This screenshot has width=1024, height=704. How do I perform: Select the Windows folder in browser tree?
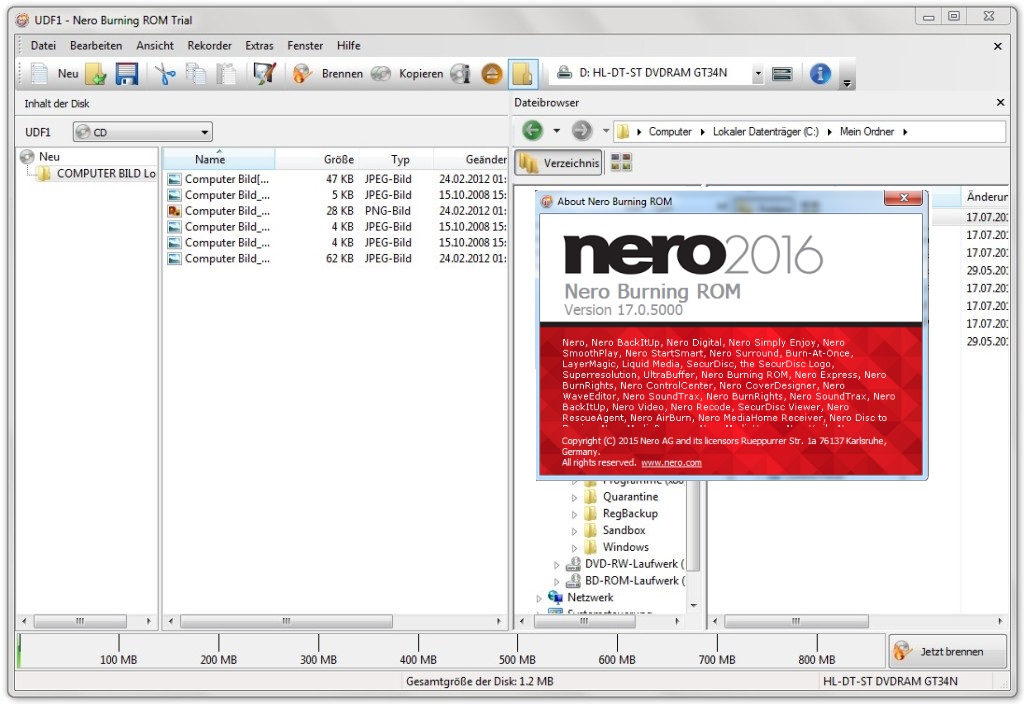[x=625, y=547]
